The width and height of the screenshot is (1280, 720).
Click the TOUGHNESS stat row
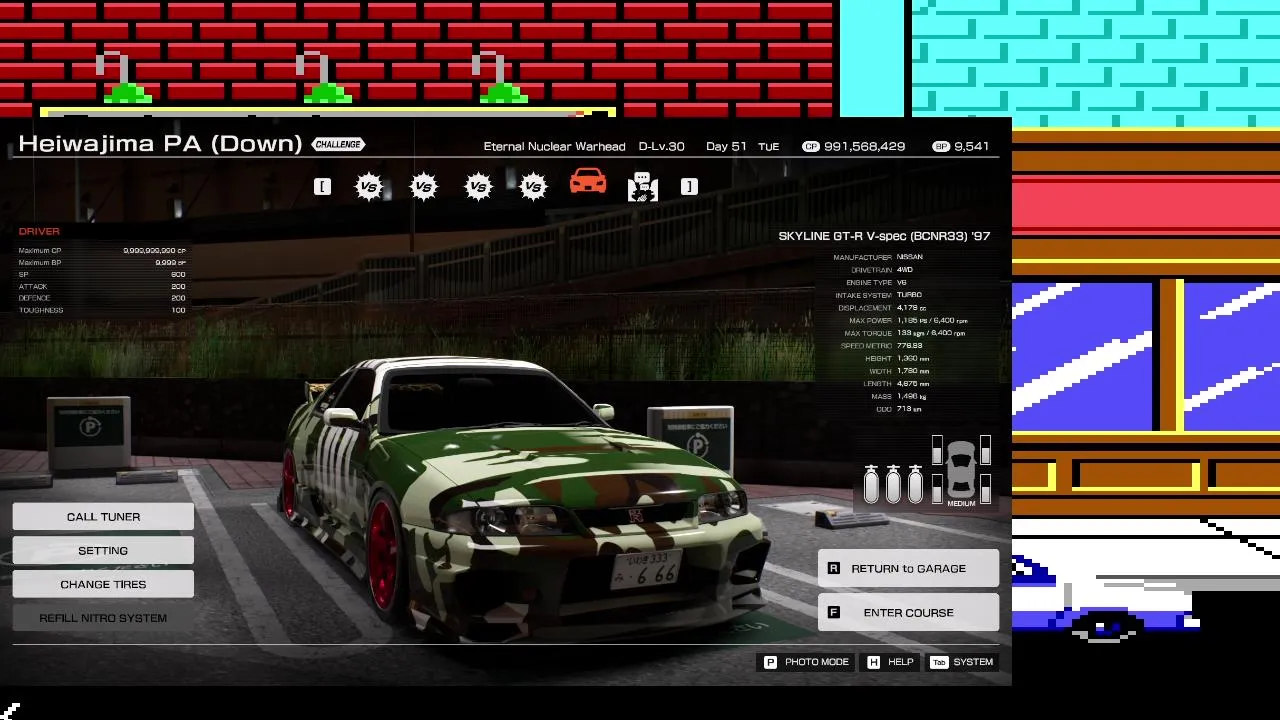click(102, 310)
